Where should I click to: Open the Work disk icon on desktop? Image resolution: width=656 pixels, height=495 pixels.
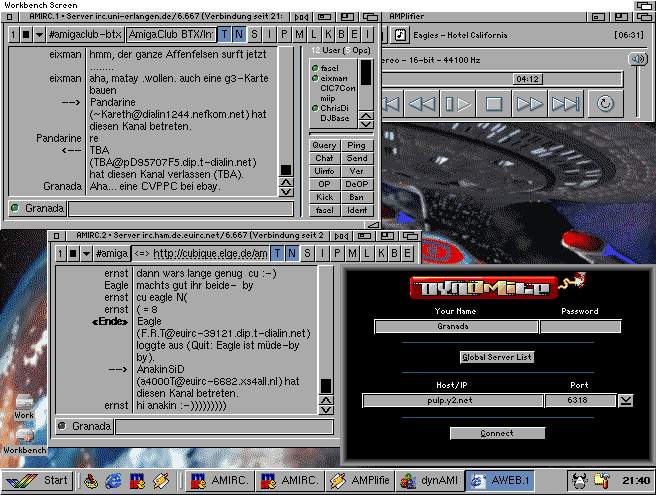(24, 402)
